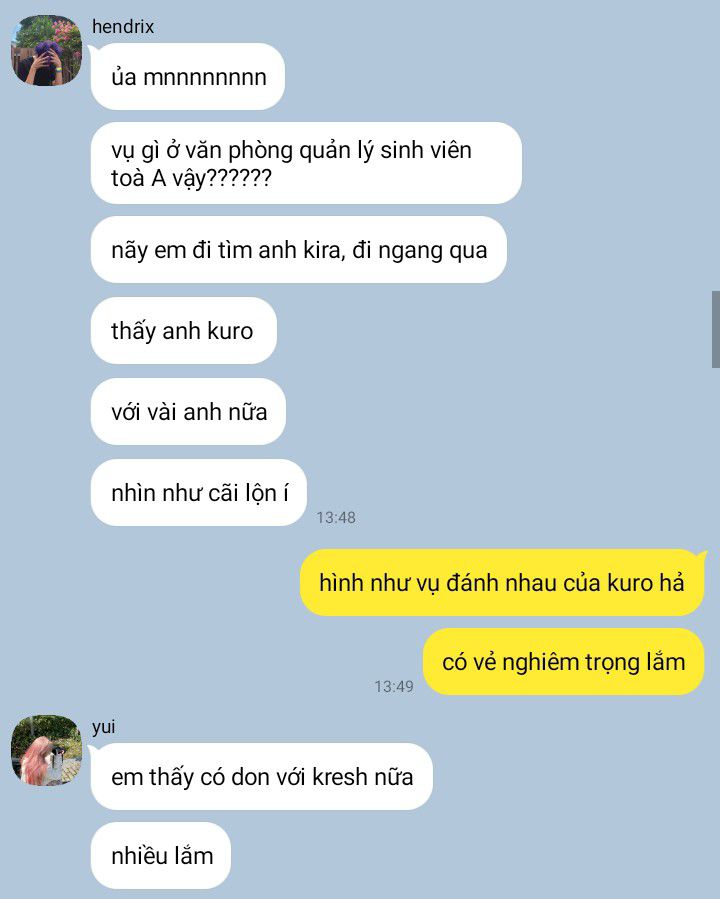This screenshot has height=899, width=720.
Task: Select yellow message 'hình như vụ đánh nhau của kuro hả'
Action: coord(502,583)
